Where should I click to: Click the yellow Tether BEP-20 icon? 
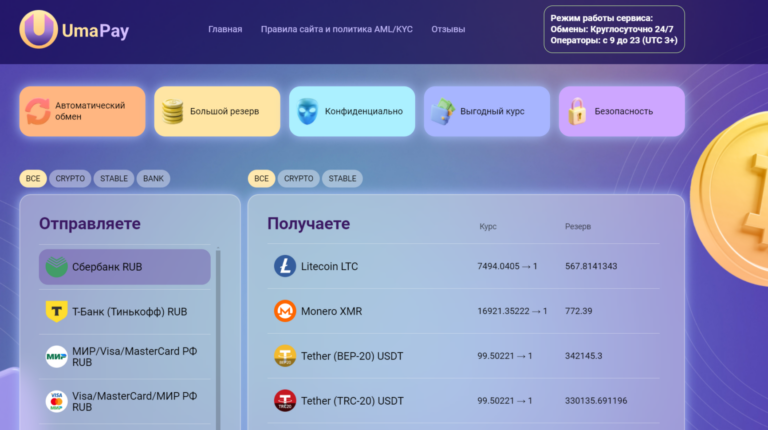(285, 356)
